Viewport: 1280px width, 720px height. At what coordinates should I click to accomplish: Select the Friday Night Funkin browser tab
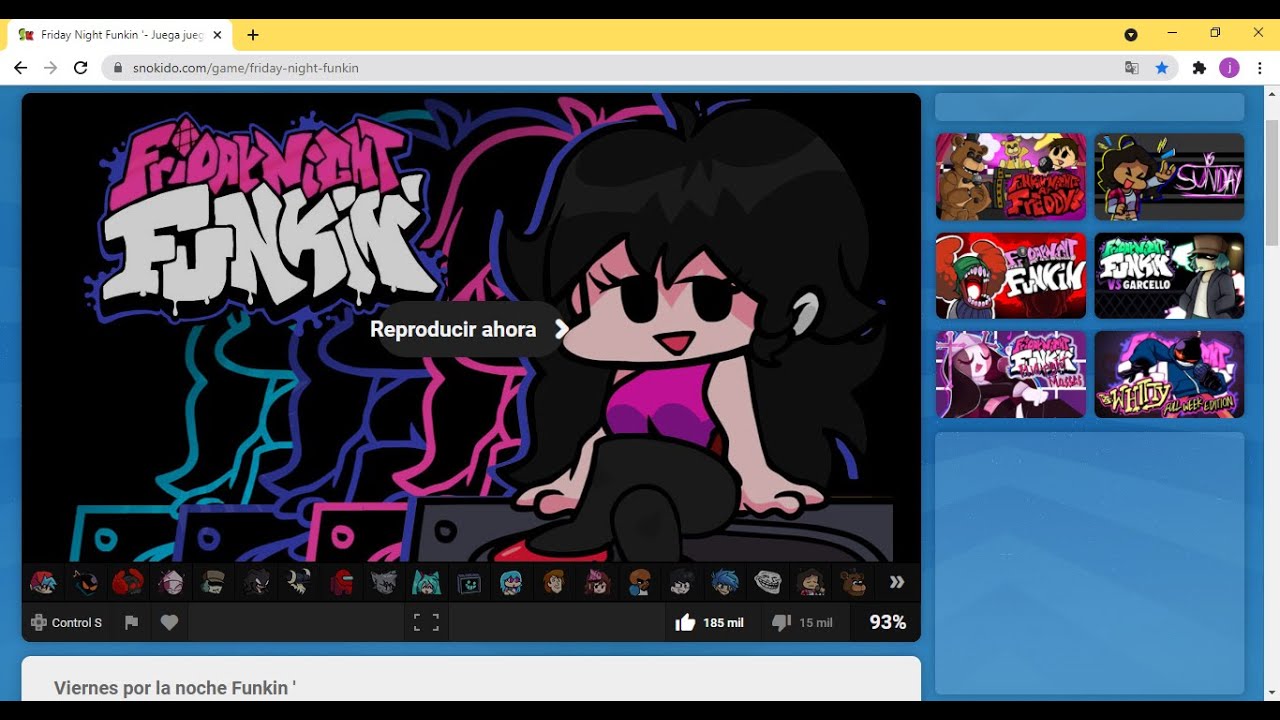click(x=120, y=34)
